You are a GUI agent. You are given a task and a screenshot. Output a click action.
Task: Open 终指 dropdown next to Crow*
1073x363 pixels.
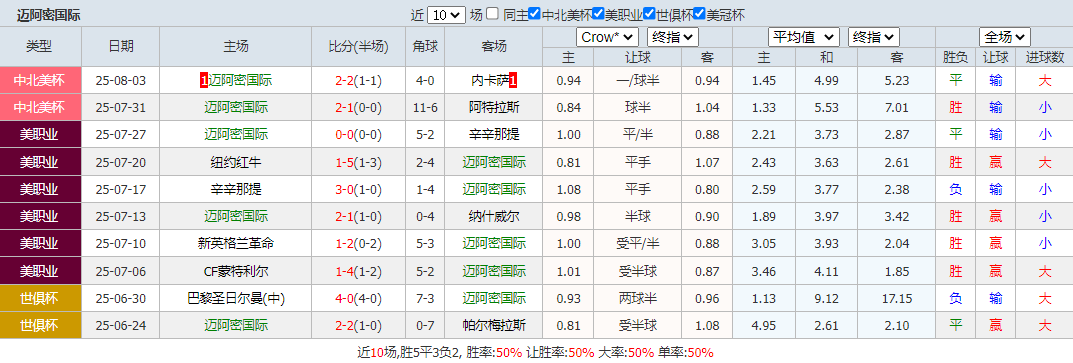tap(672, 37)
